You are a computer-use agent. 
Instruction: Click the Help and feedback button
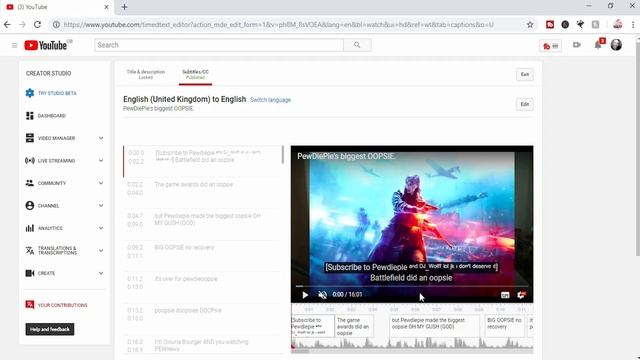point(50,329)
